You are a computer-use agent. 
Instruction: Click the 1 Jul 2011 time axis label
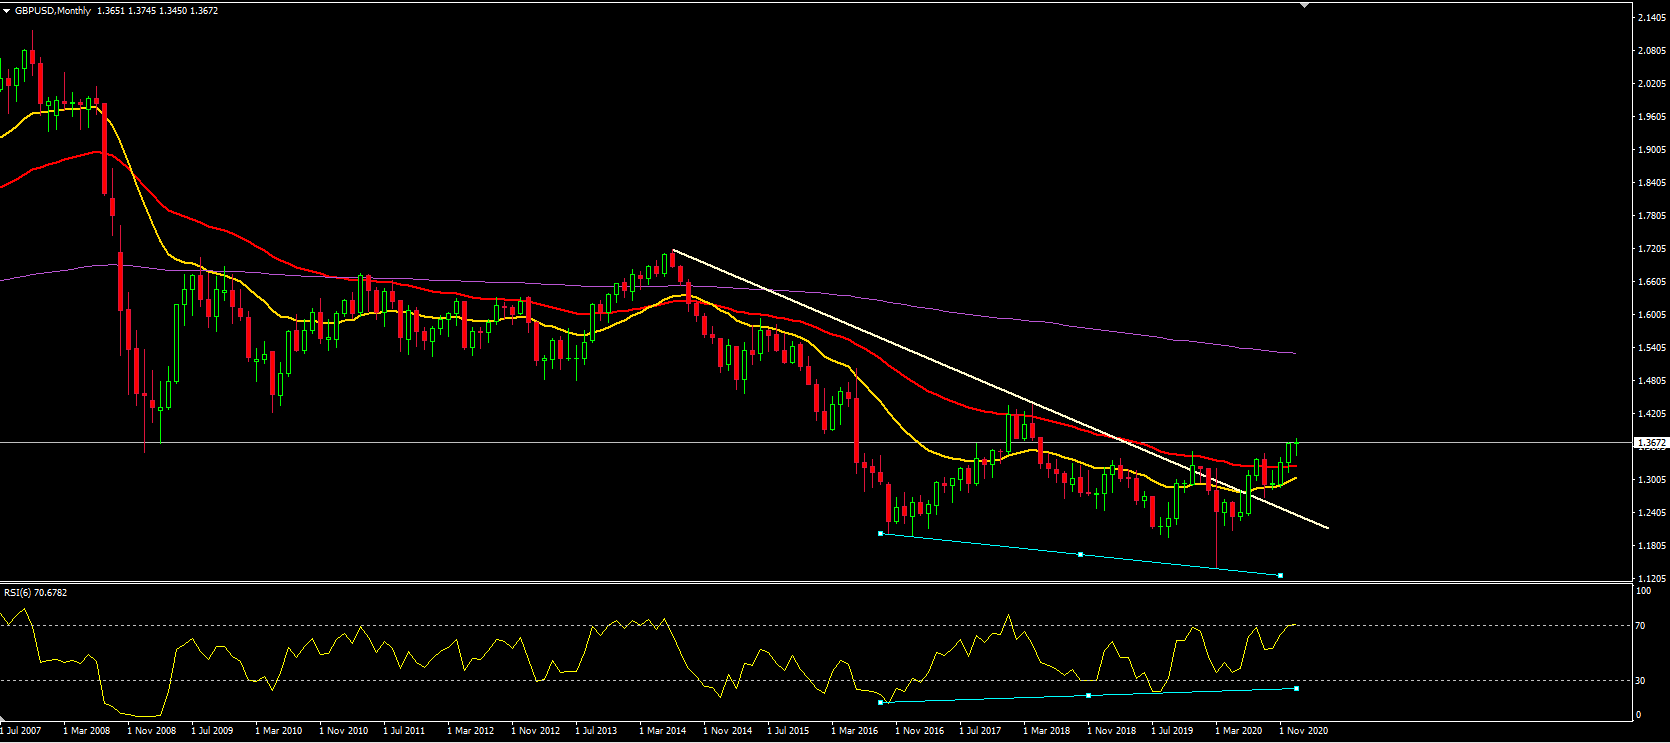click(x=404, y=731)
